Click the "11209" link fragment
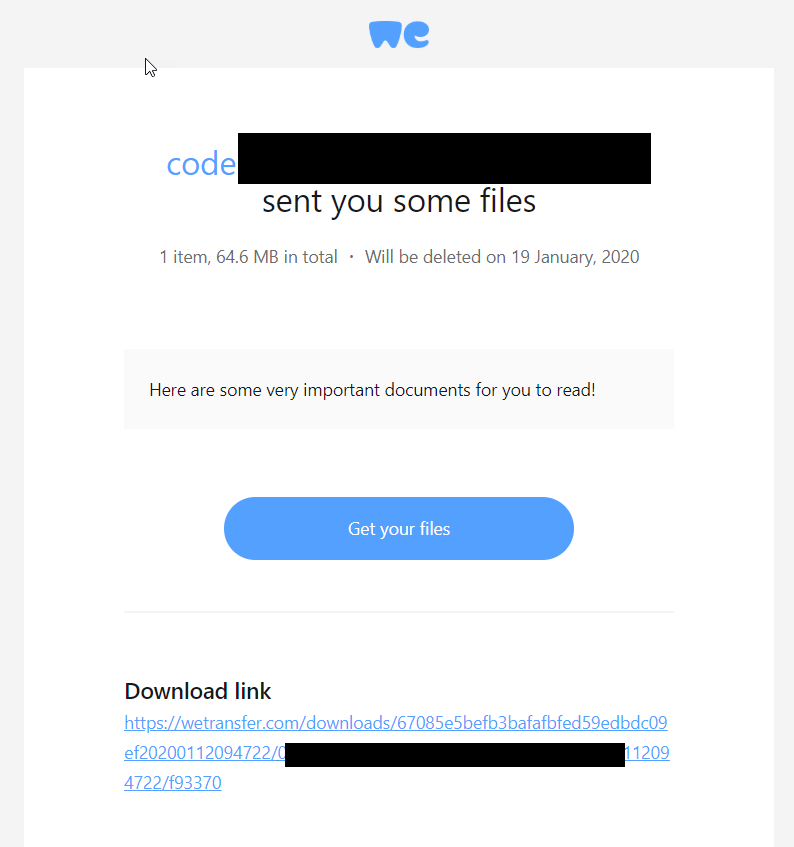The height and width of the screenshot is (847, 794). point(647,753)
